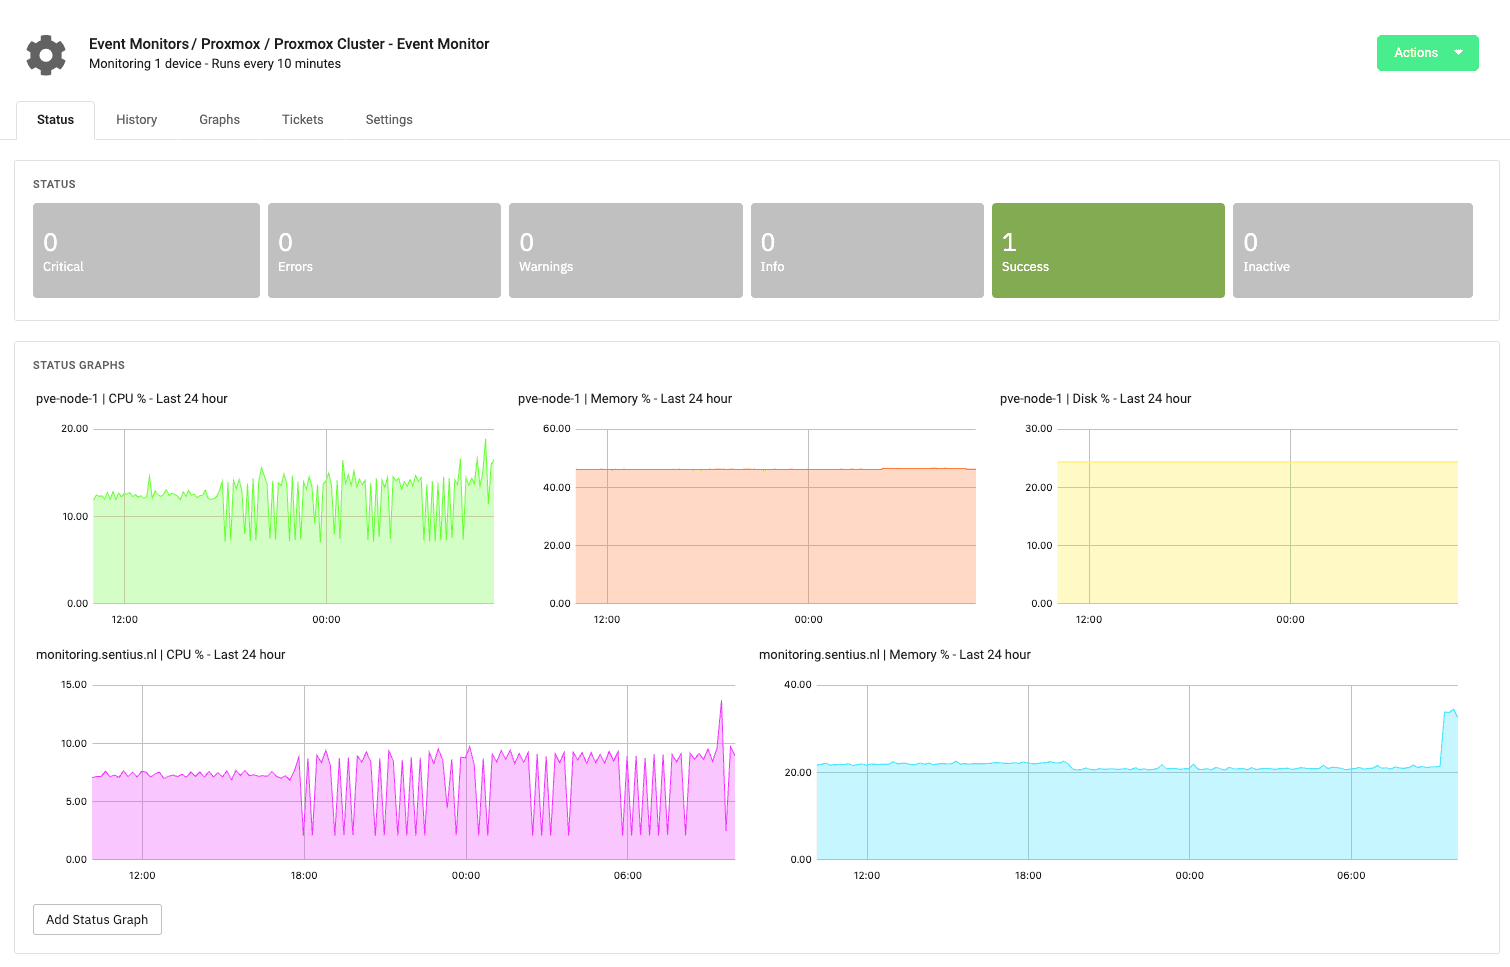This screenshot has width=1510, height=967.
Task: Open the Warnings status tile
Action: pos(625,250)
